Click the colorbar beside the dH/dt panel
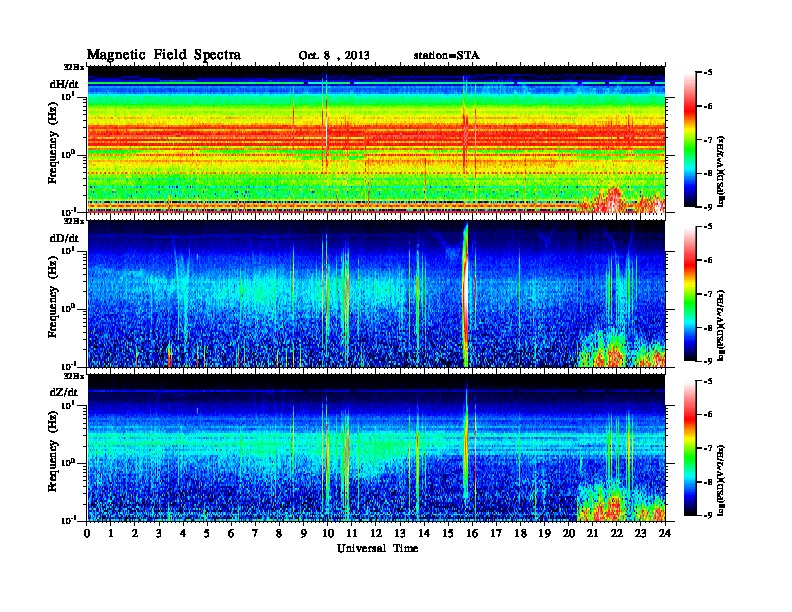This screenshot has width=792, height=612. 689,139
